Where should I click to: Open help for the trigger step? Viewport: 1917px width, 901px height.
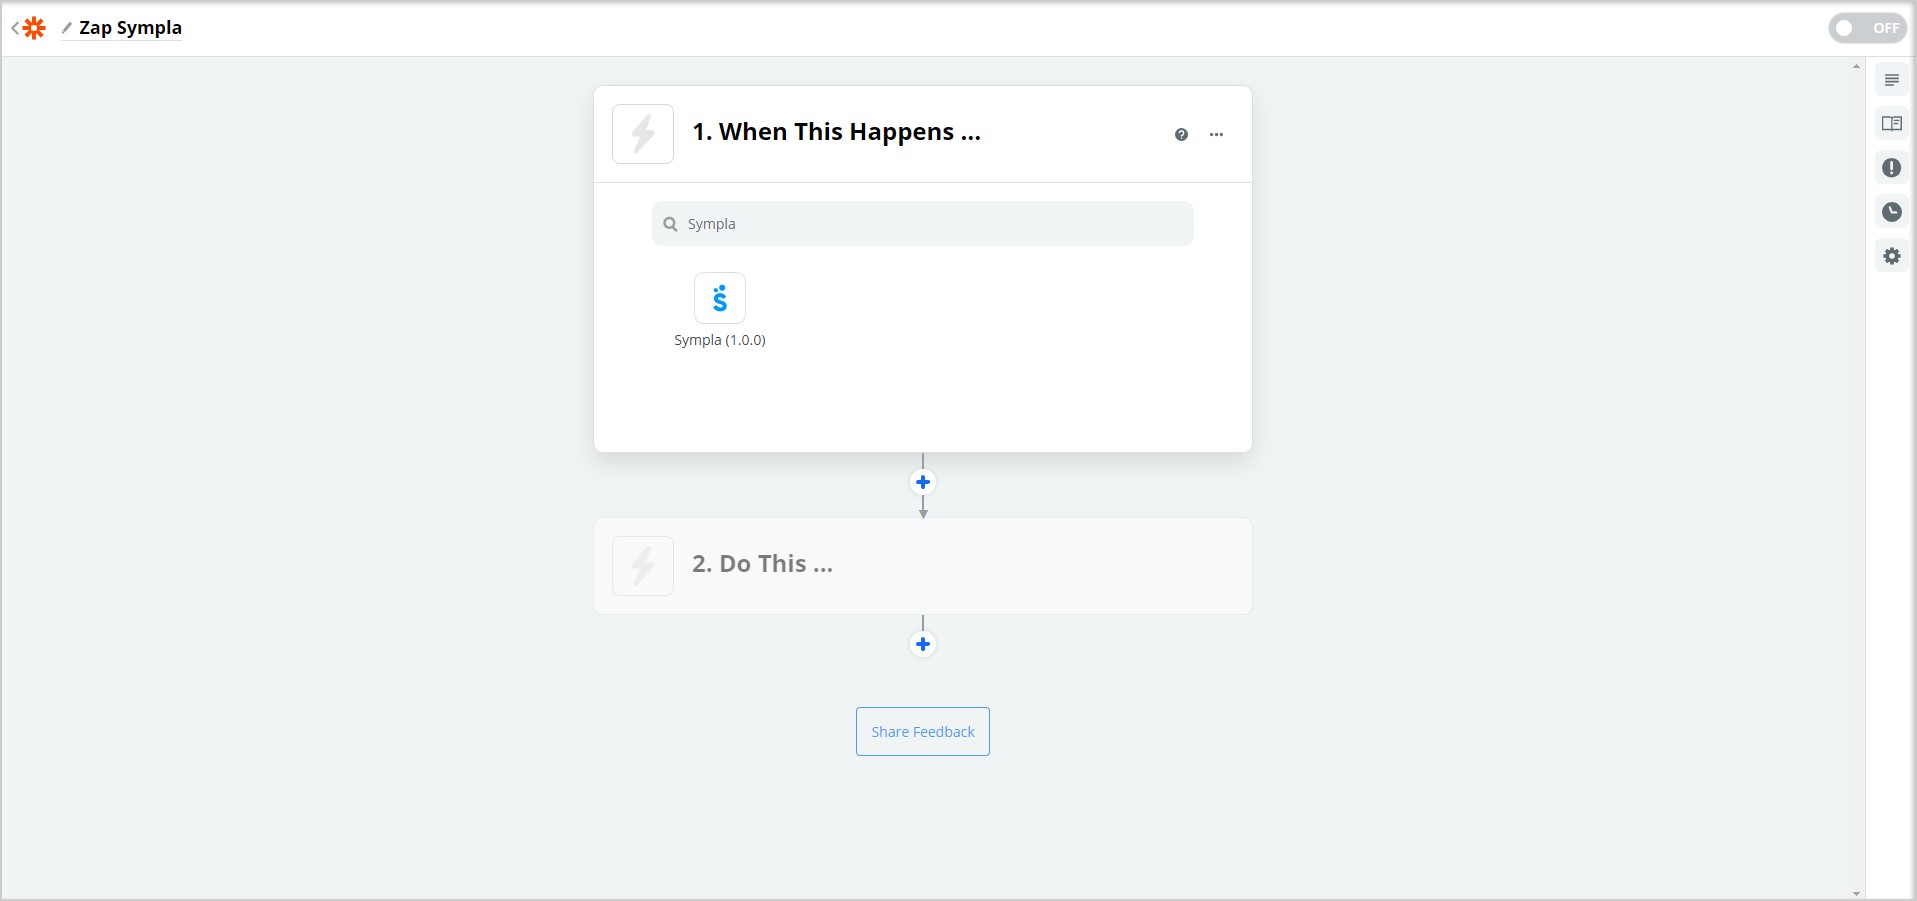pos(1181,134)
